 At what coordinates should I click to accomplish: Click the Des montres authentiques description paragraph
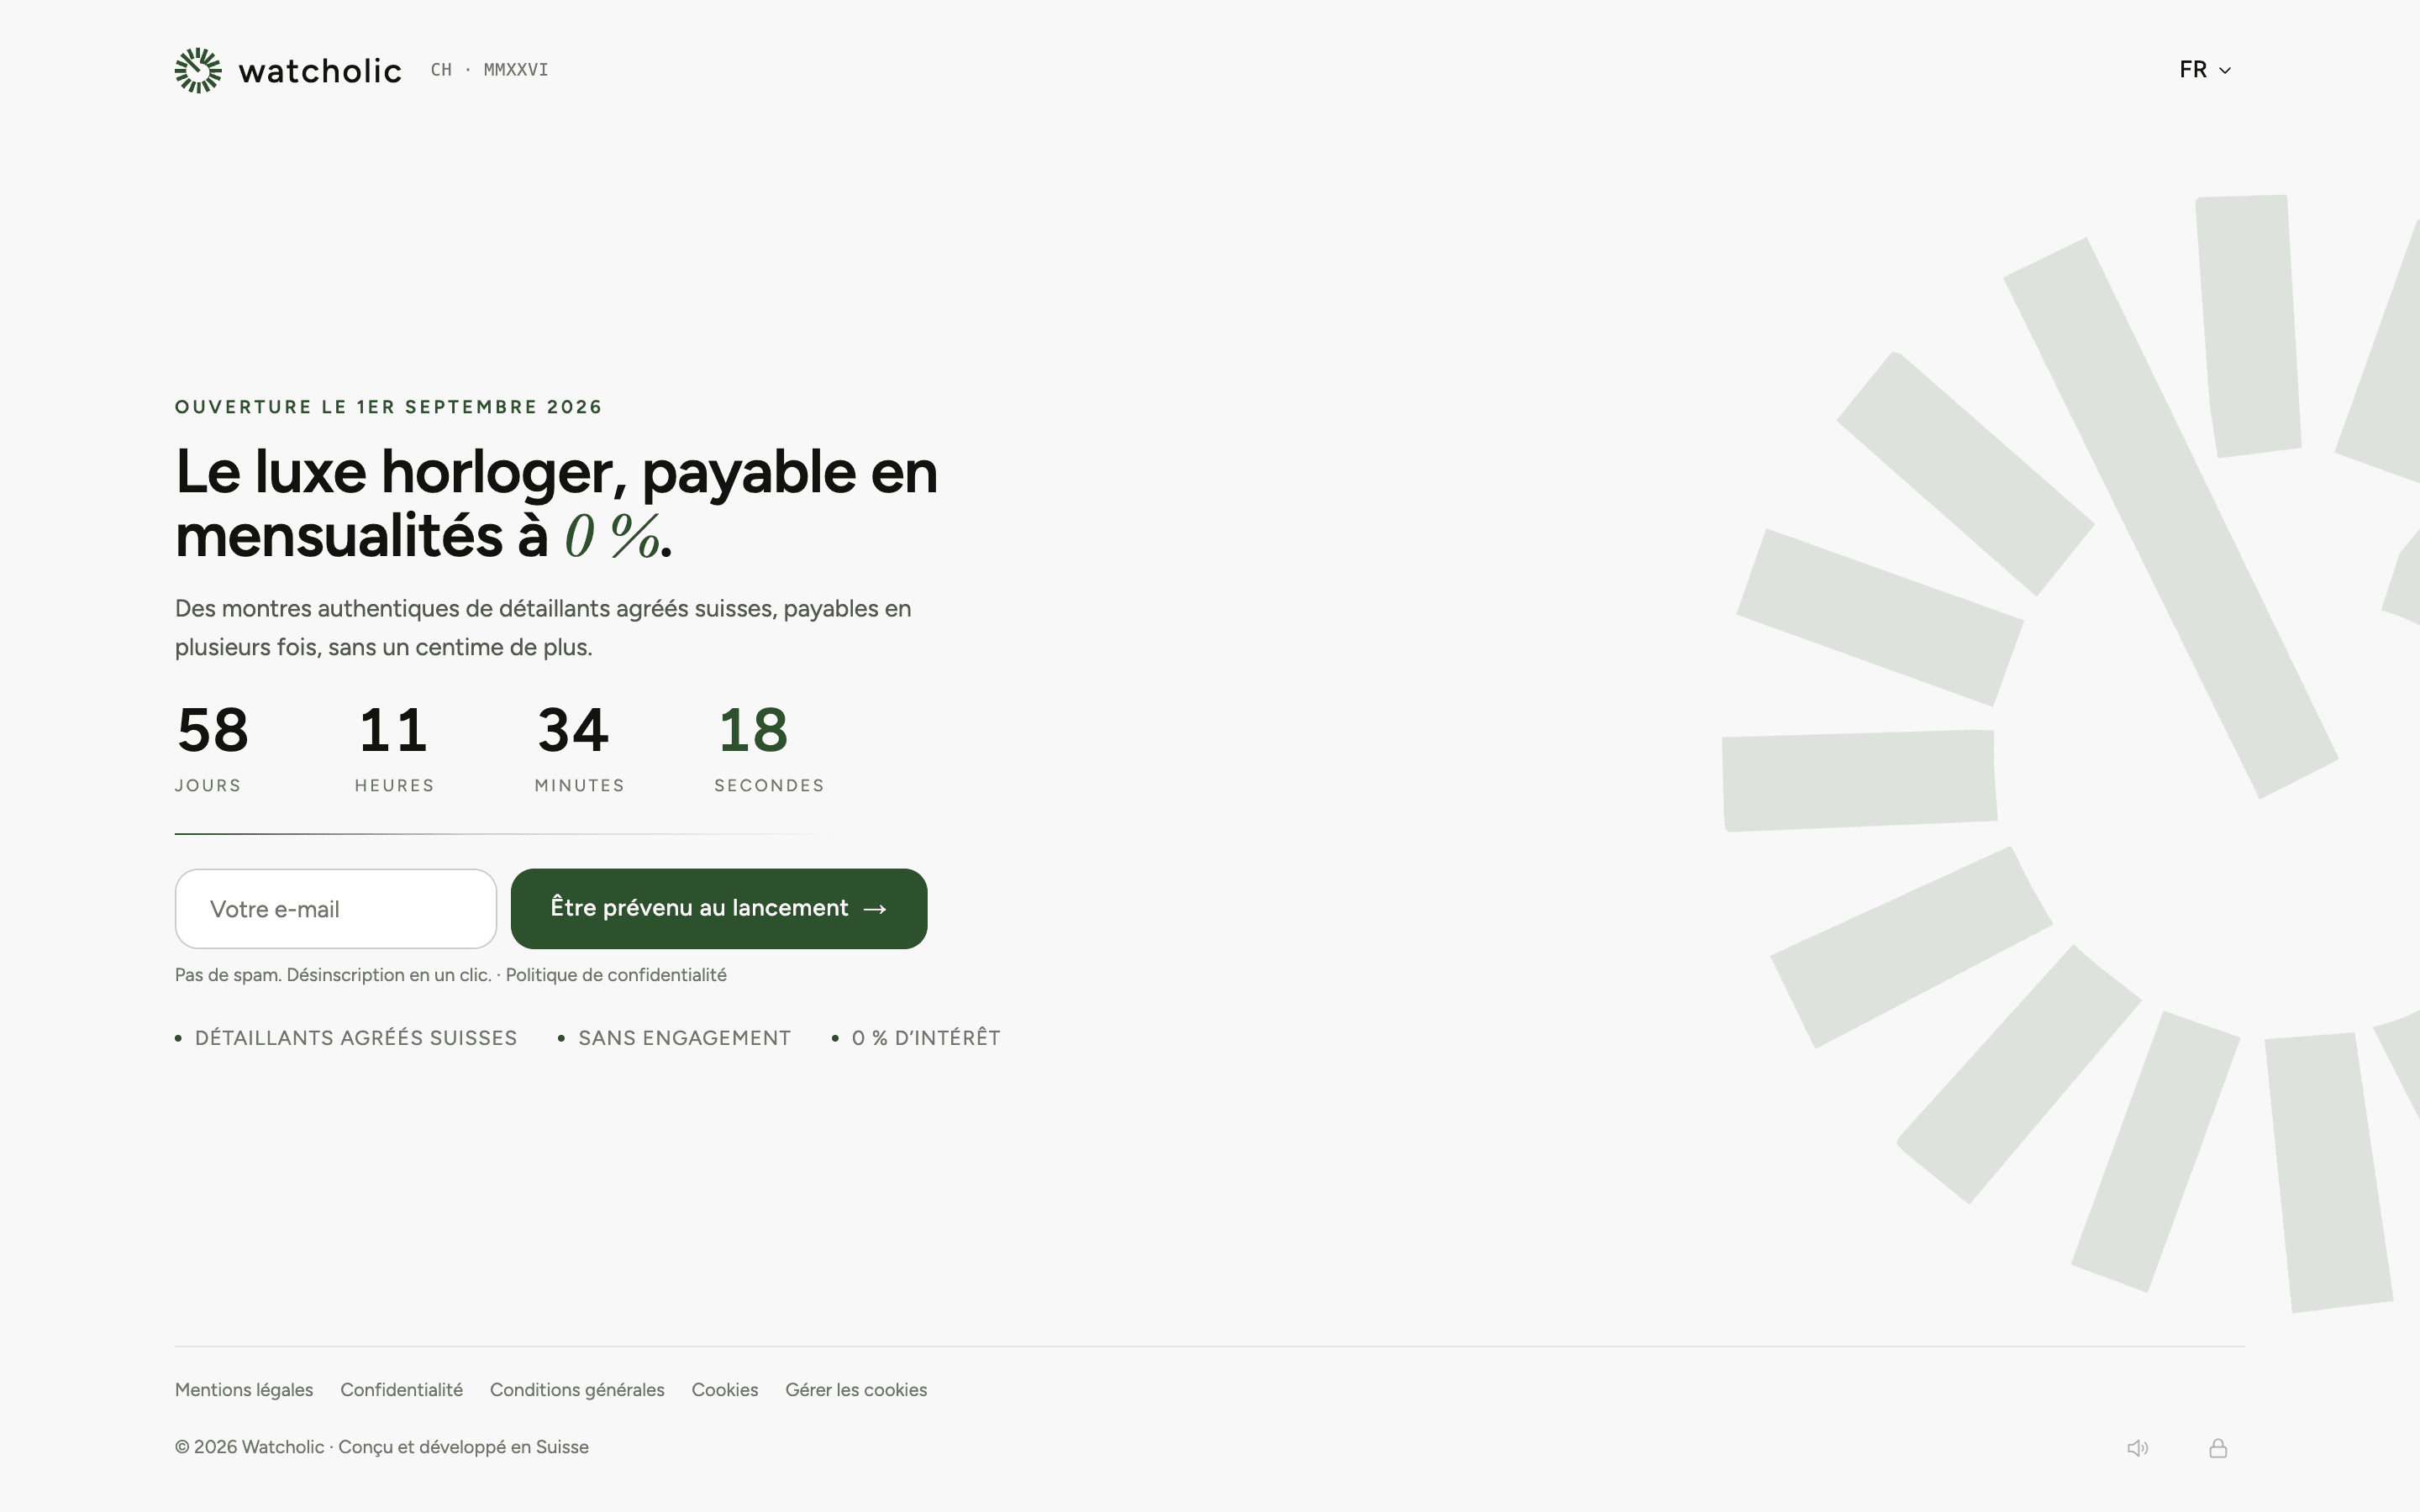point(543,628)
